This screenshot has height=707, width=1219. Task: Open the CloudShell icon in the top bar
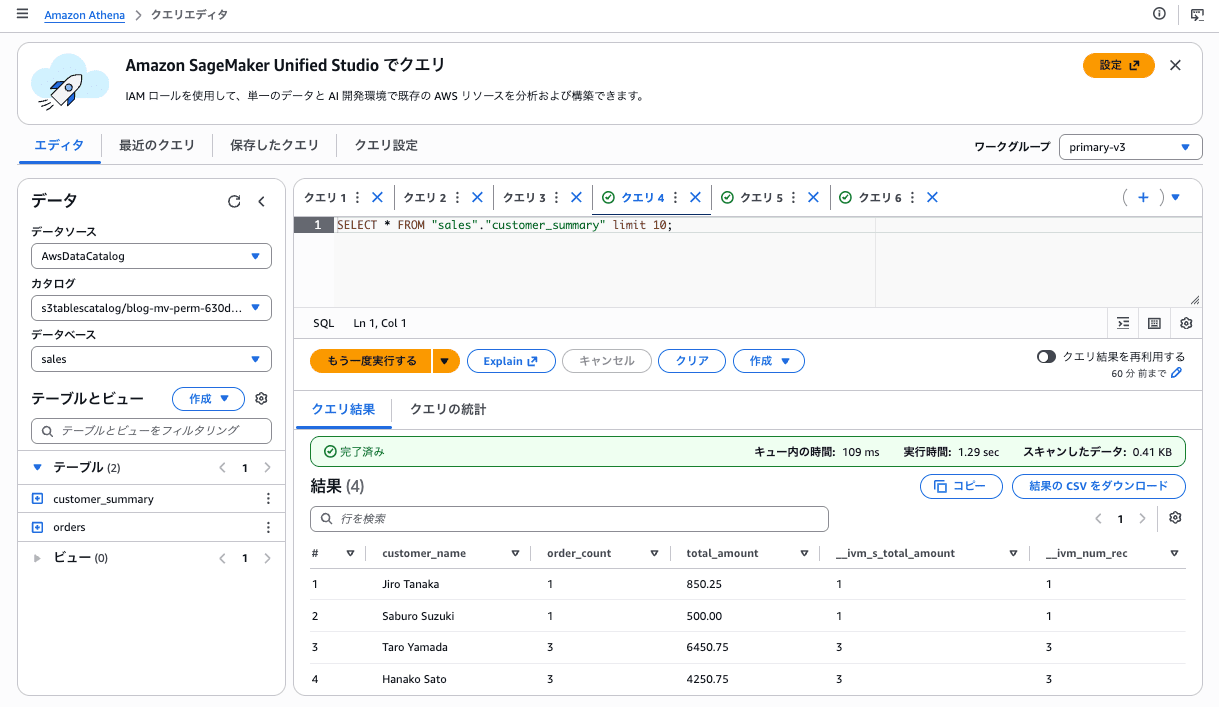(x=1197, y=14)
